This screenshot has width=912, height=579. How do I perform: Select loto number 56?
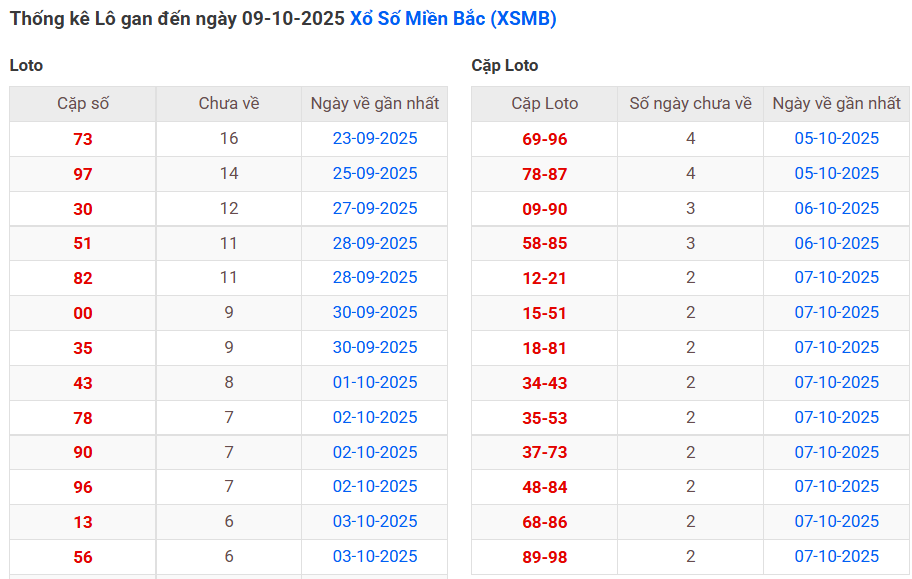83,557
